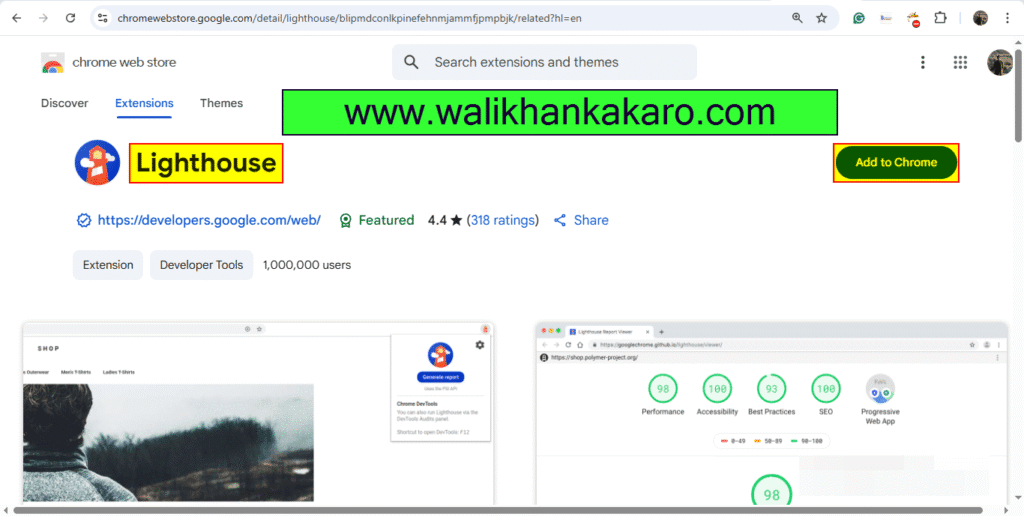Open site information icon in address bar
The height and width of the screenshot is (516, 1024).
(103, 18)
